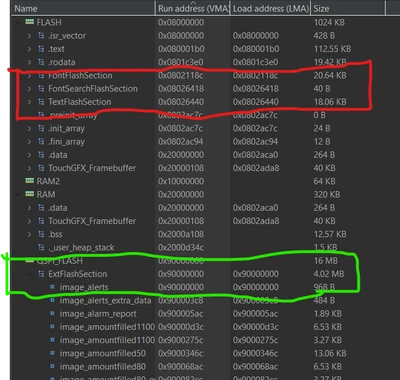Select the RAM2 region label
Viewport: 400px width, 380px height.
point(48,181)
